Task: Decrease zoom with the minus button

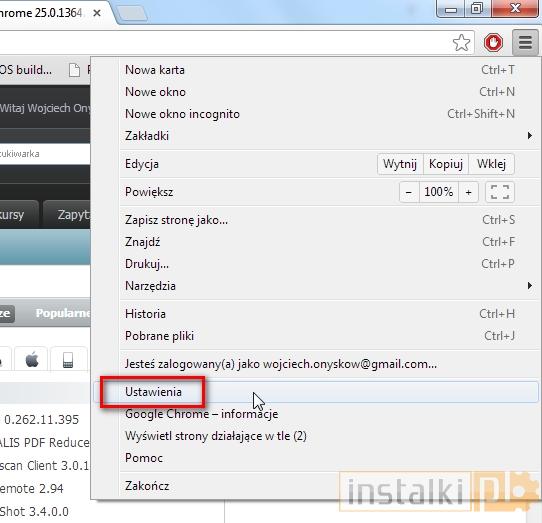Action: [409, 192]
